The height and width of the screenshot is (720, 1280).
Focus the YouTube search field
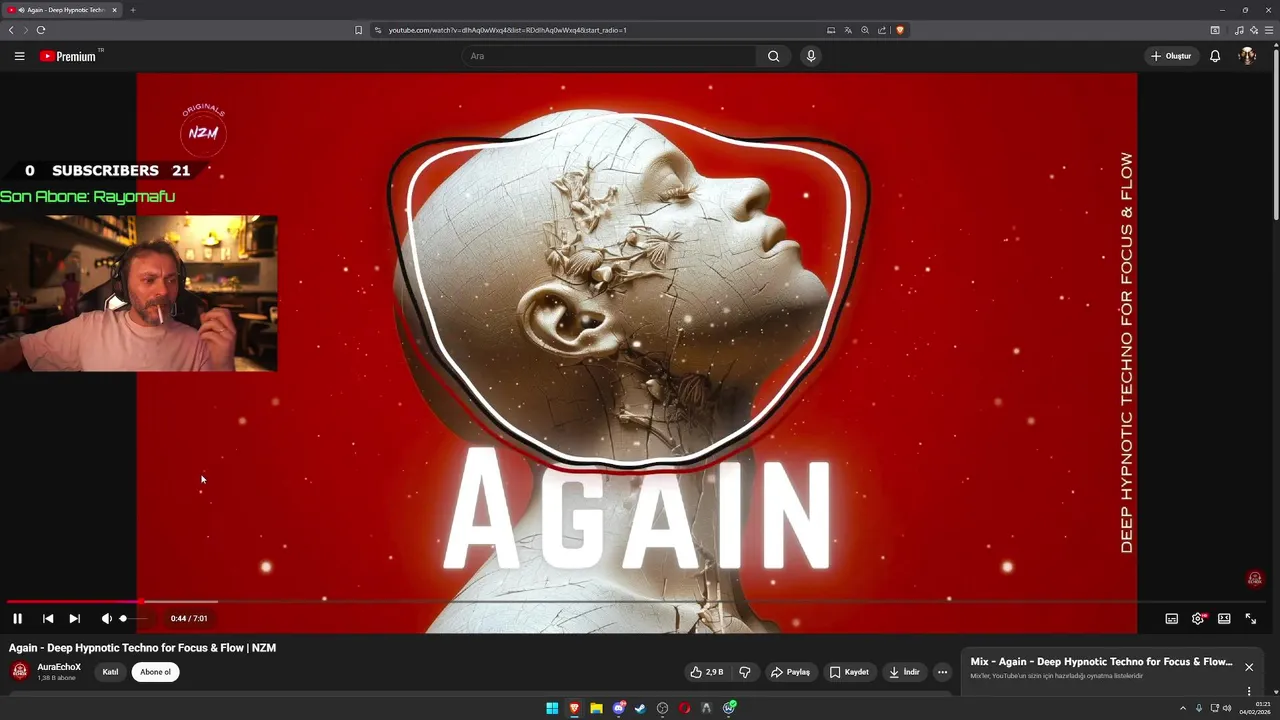[x=610, y=56]
